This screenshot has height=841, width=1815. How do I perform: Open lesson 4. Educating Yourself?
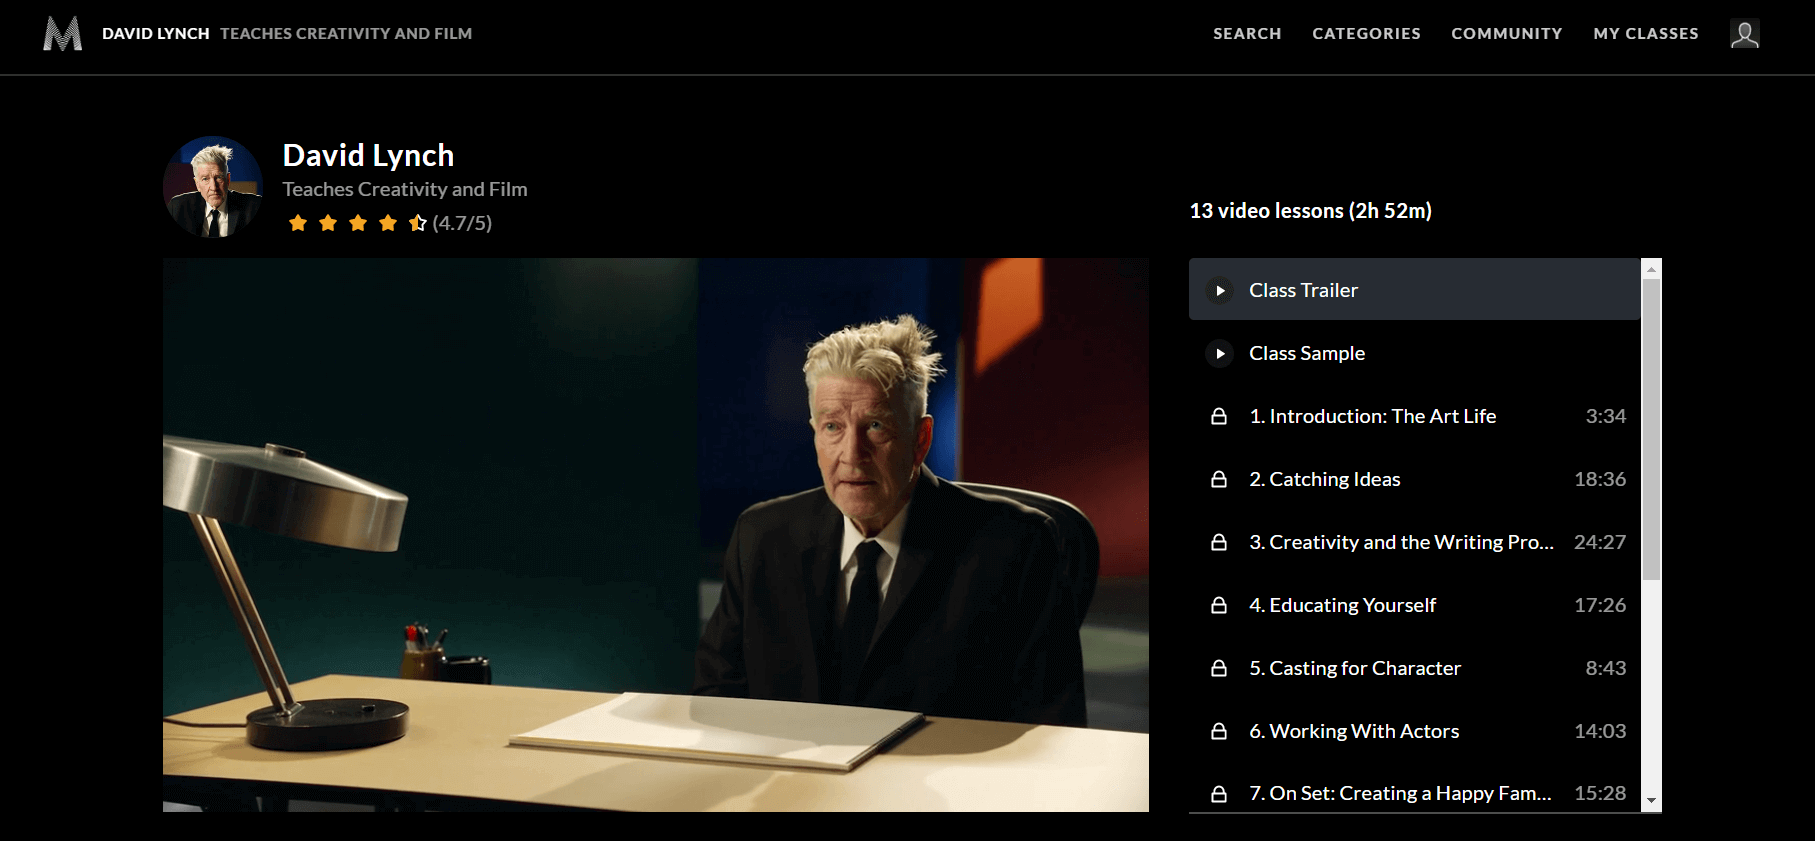click(x=1415, y=605)
